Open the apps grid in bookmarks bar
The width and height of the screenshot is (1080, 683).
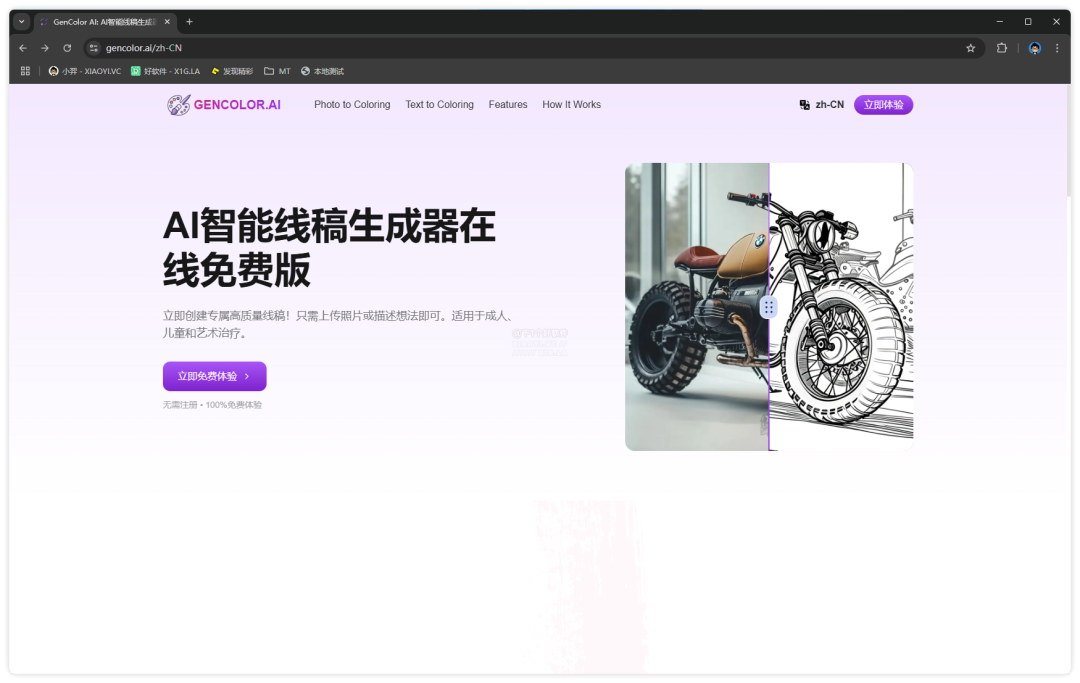pos(25,71)
